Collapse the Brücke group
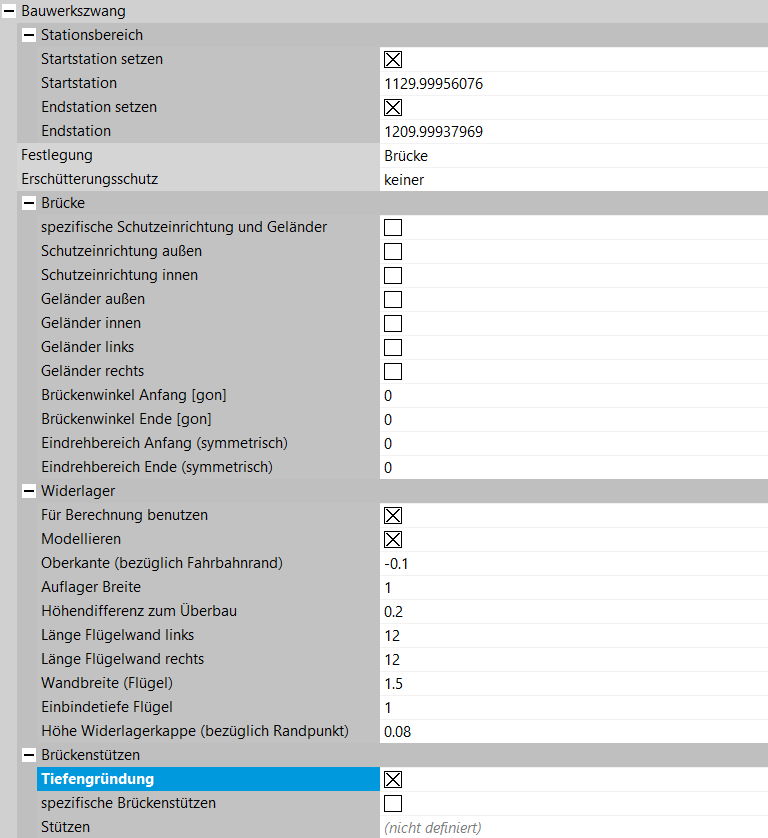The height and width of the screenshot is (838, 768). (x=29, y=203)
